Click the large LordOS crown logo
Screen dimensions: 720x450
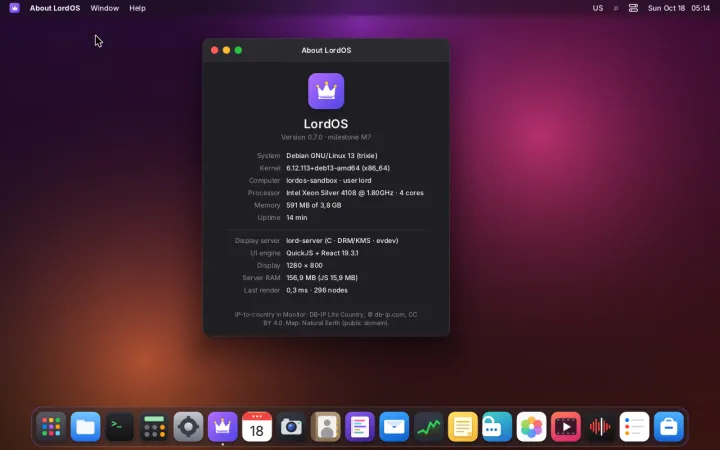click(326, 91)
